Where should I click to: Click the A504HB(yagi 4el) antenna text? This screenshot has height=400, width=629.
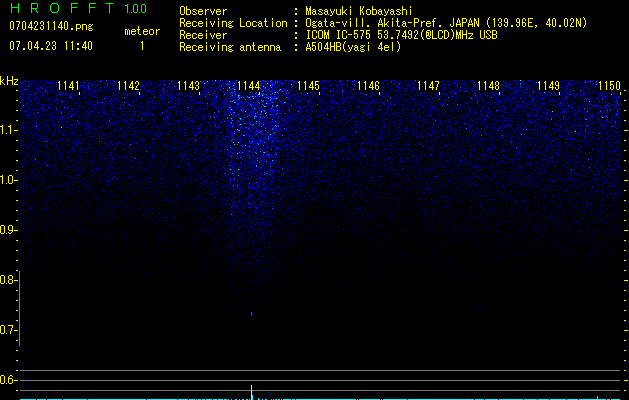pyautogui.click(x=353, y=47)
